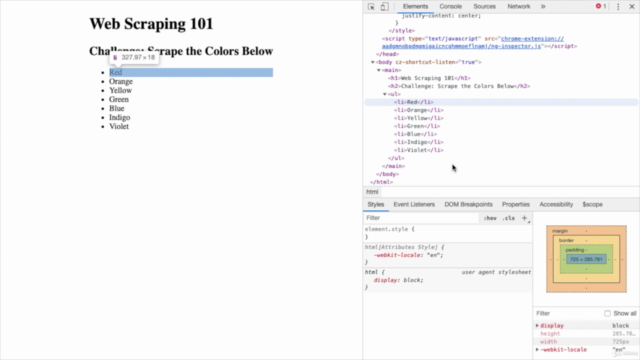Click the width computed property row
Screen dimensions: 640x360
tap(586, 342)
